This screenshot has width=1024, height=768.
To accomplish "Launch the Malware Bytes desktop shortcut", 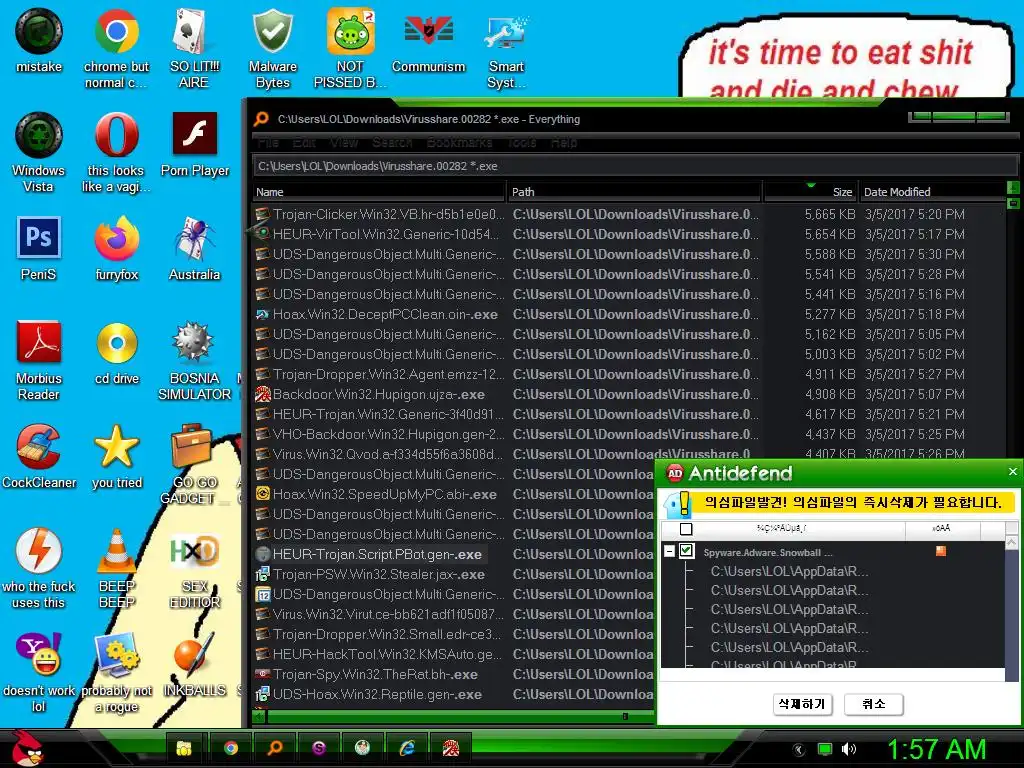I will tap(272, 48).
